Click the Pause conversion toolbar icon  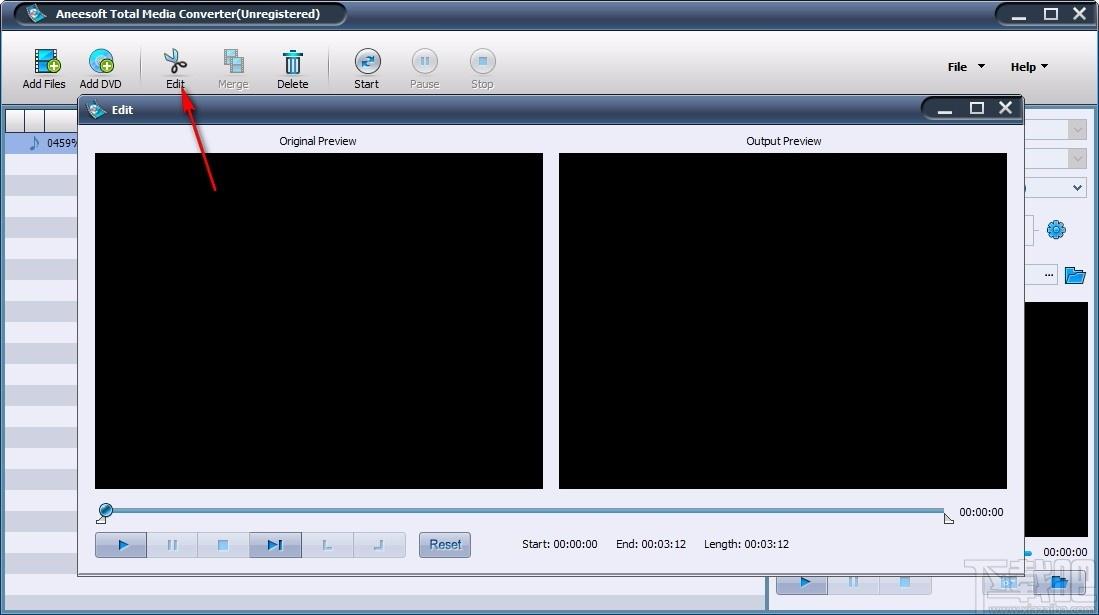click(424, 62)
